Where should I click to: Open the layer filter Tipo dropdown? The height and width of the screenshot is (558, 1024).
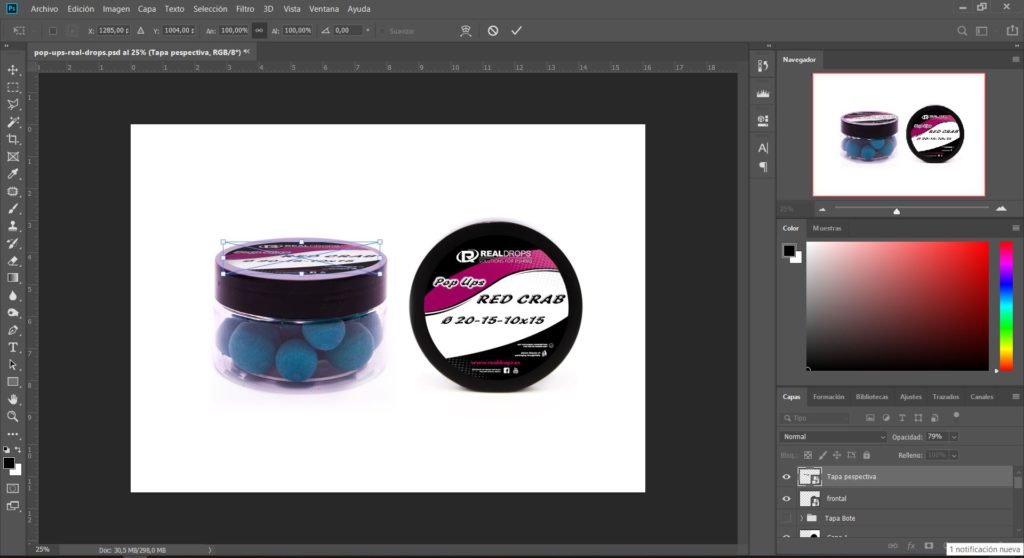click(x=816, y=418)
